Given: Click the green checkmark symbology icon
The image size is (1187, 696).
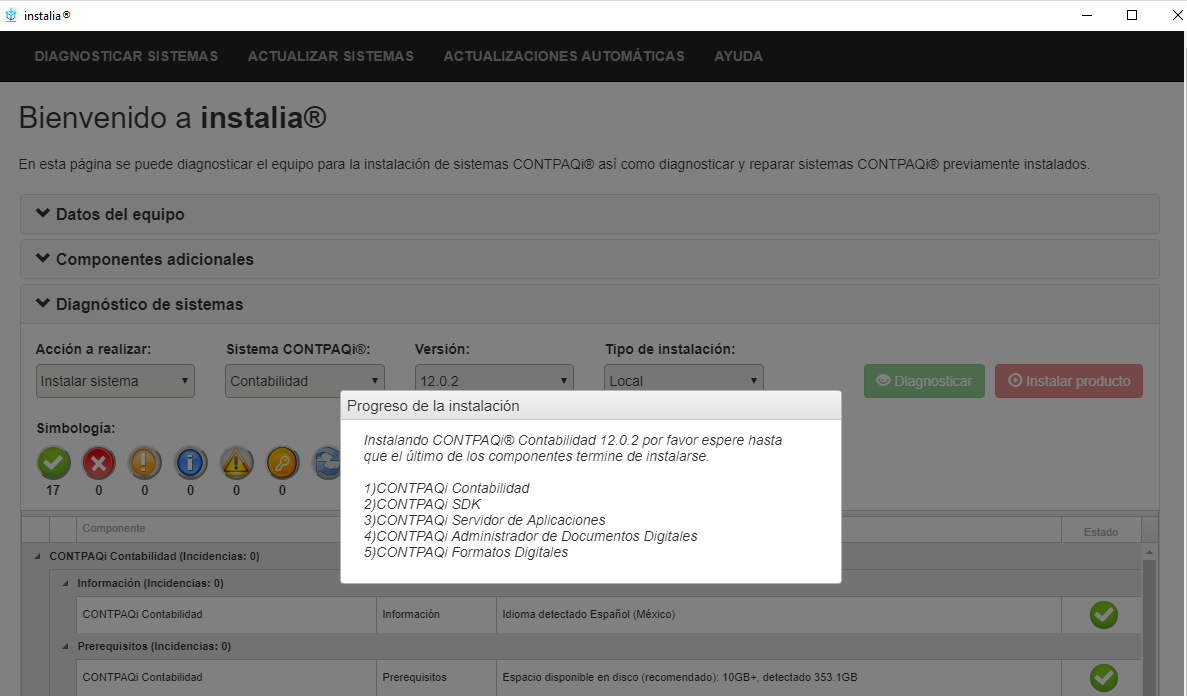Looking at the screenshot, I should [x=54, y=462].
